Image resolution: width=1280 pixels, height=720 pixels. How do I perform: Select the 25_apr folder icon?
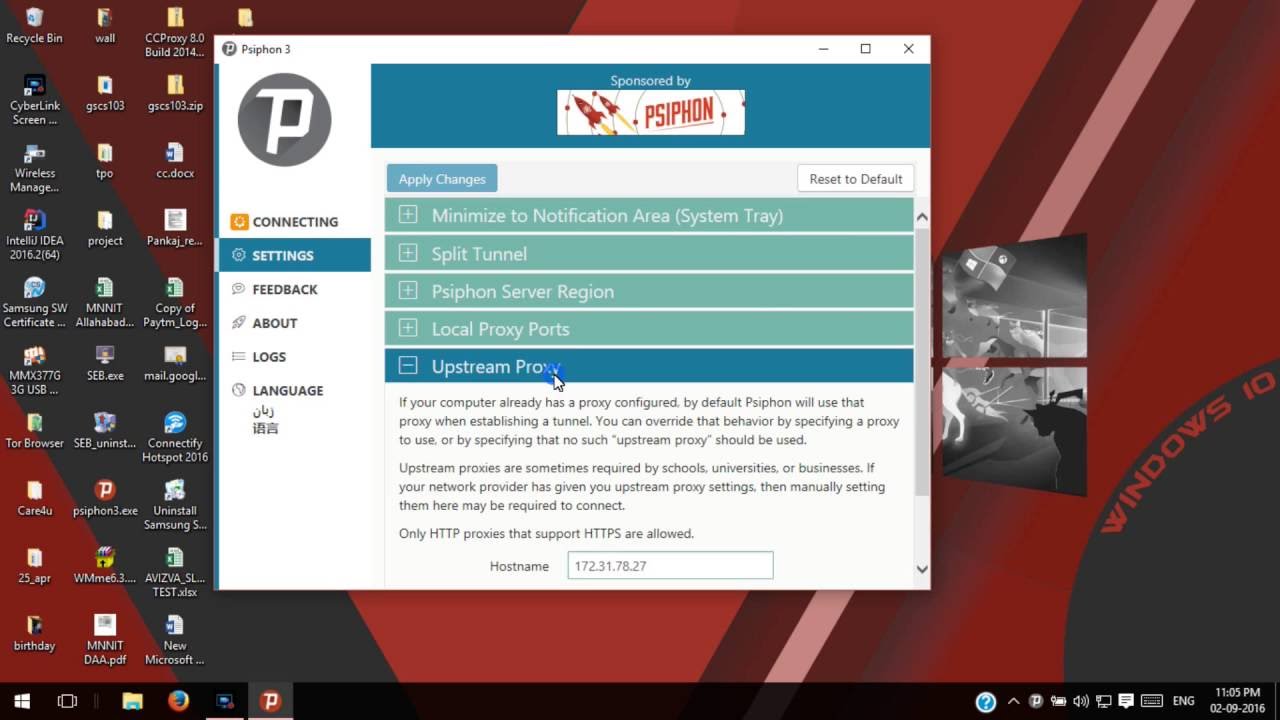click(34, 565)
